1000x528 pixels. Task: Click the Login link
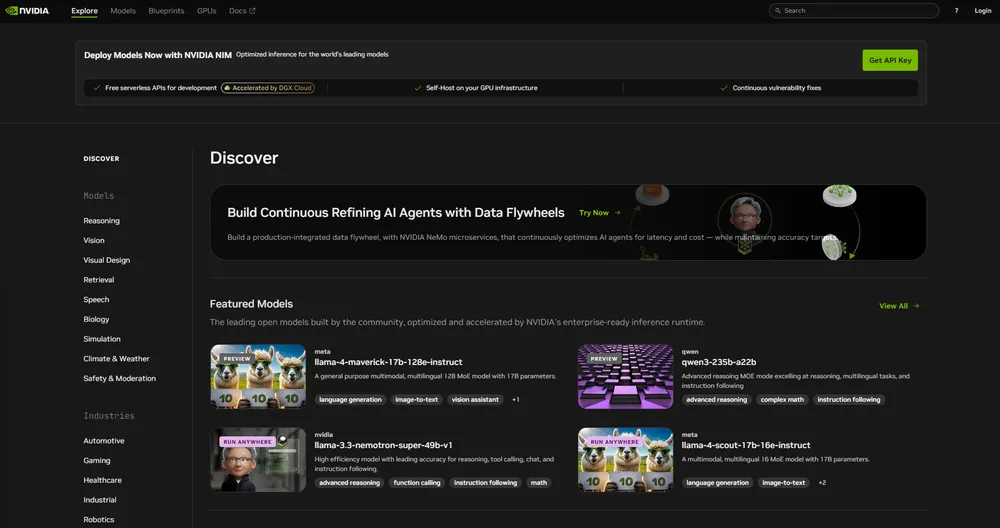coord(982,11)
